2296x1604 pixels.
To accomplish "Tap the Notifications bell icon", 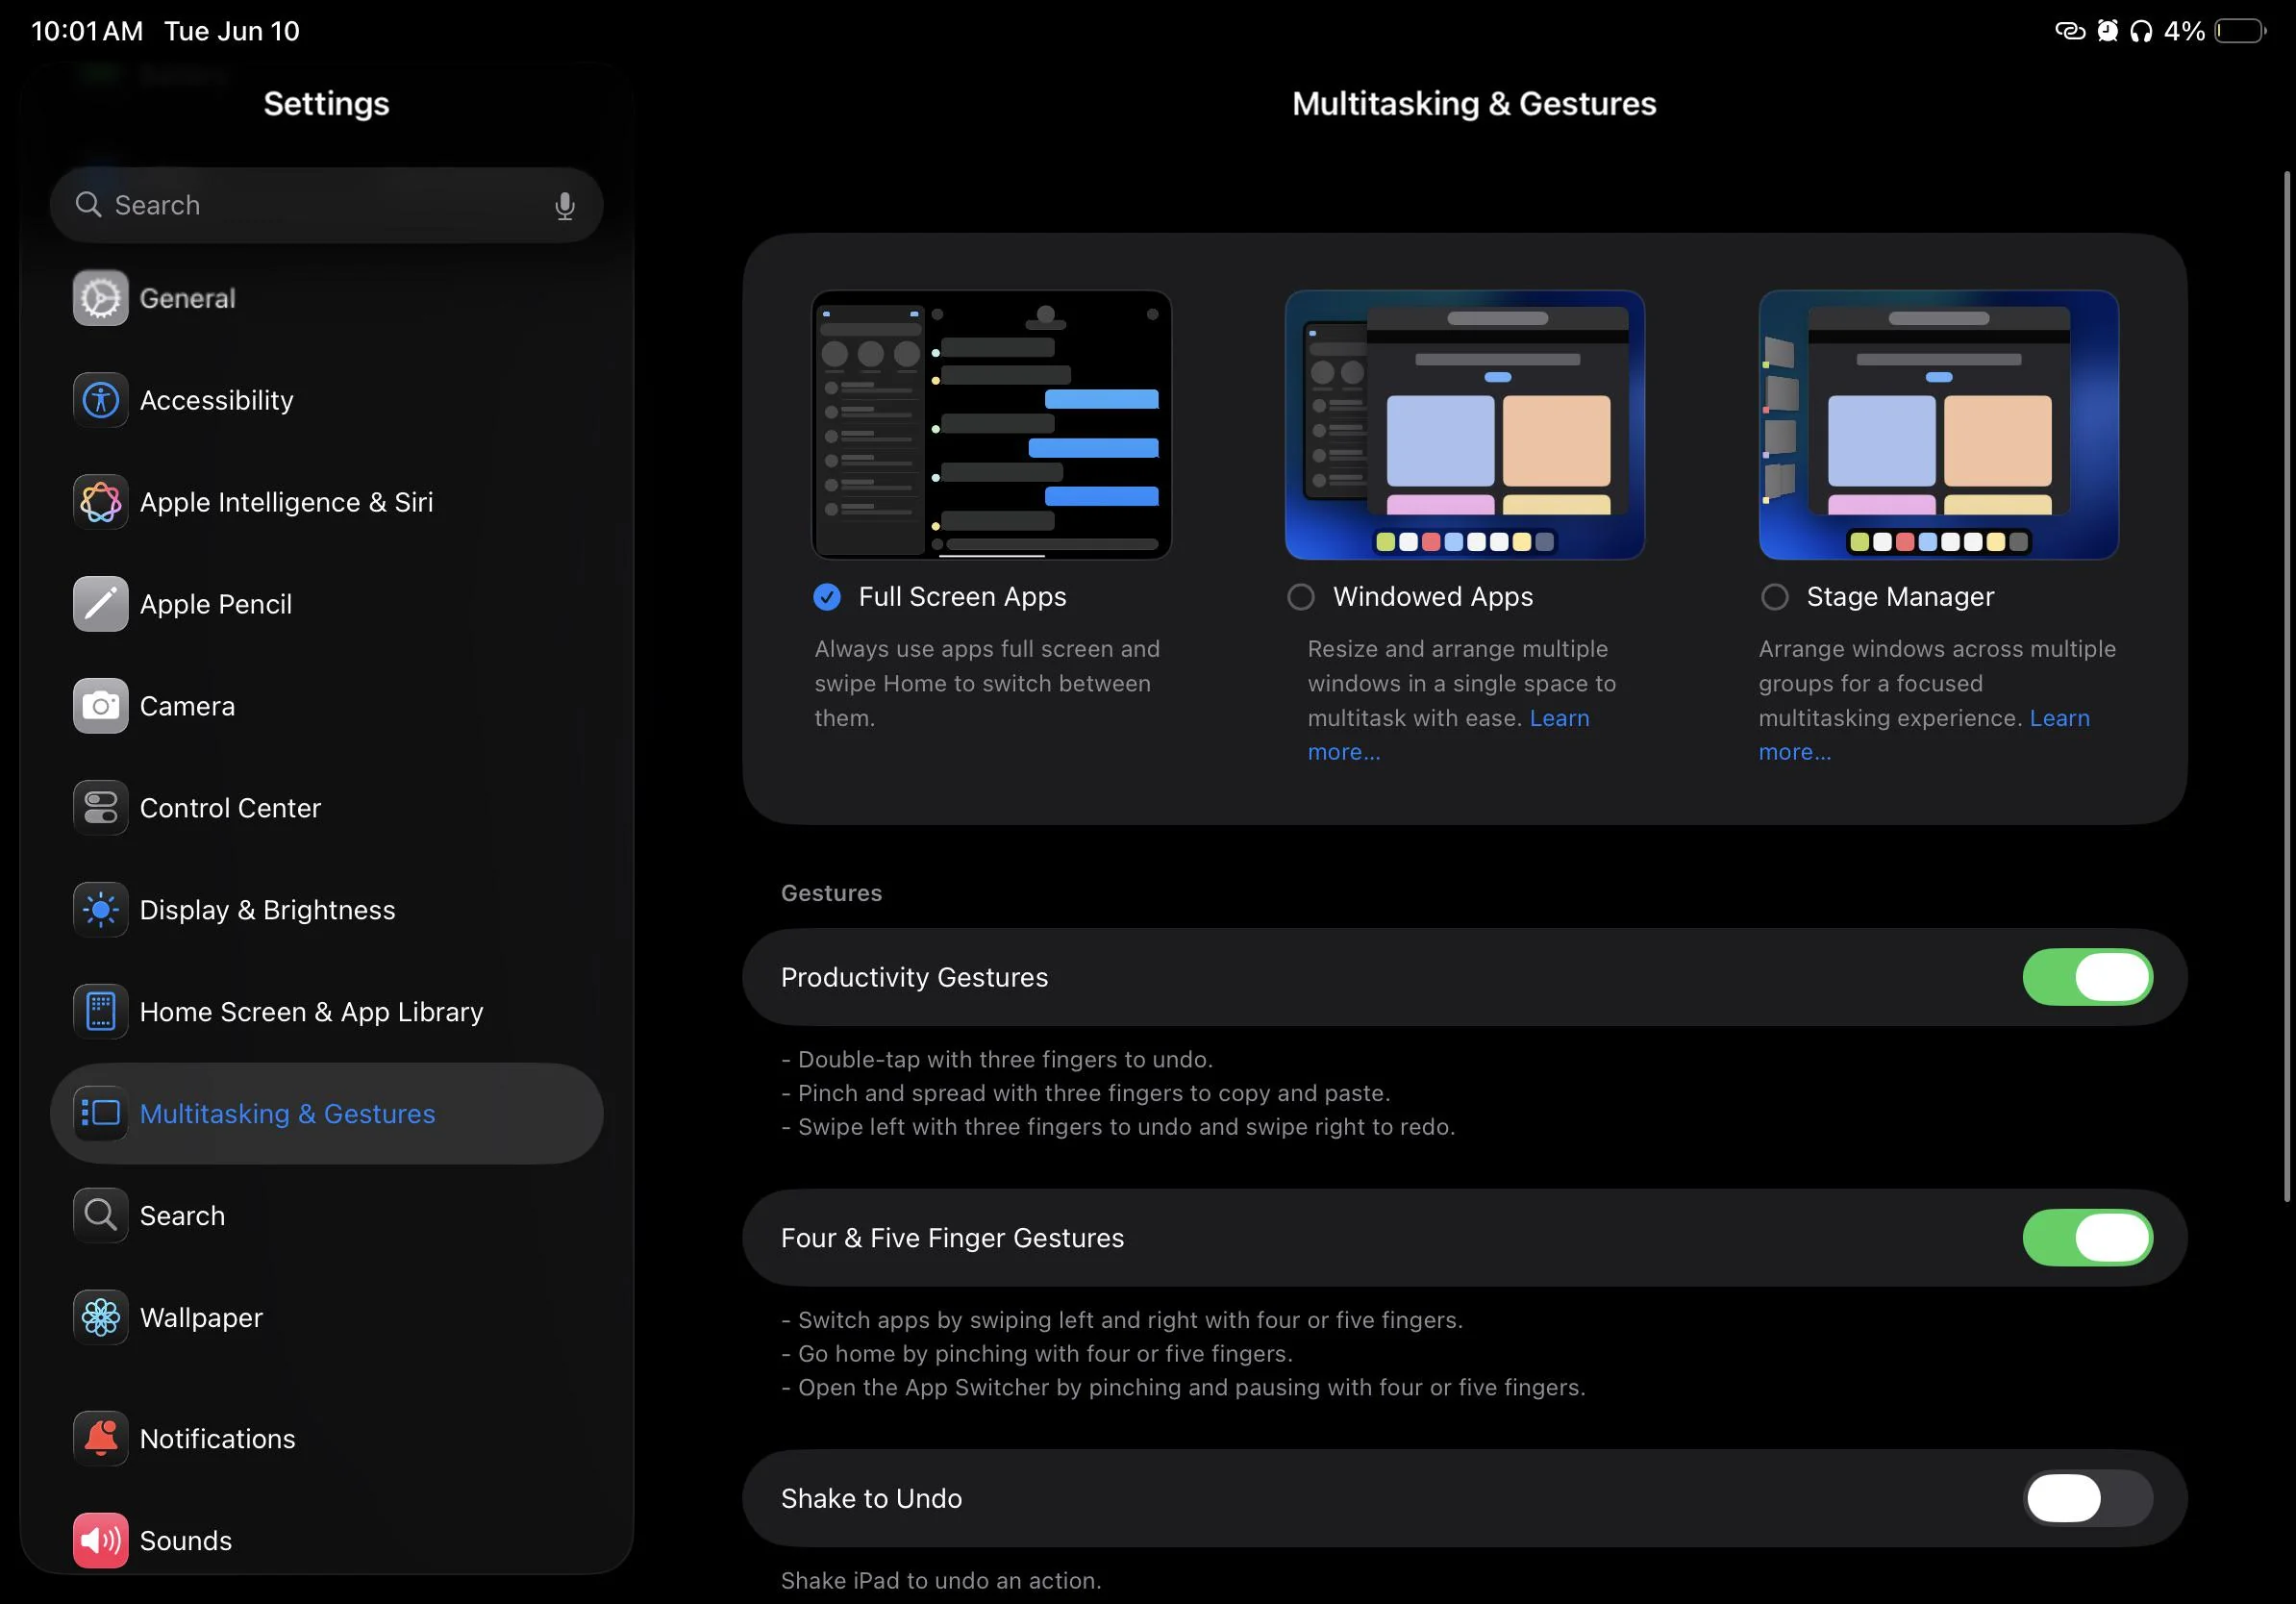I will coord(100,1438).
